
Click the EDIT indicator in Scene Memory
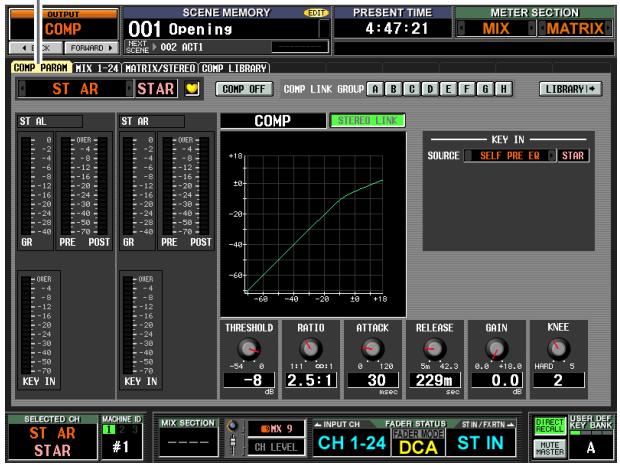click(x=316, y=13)
